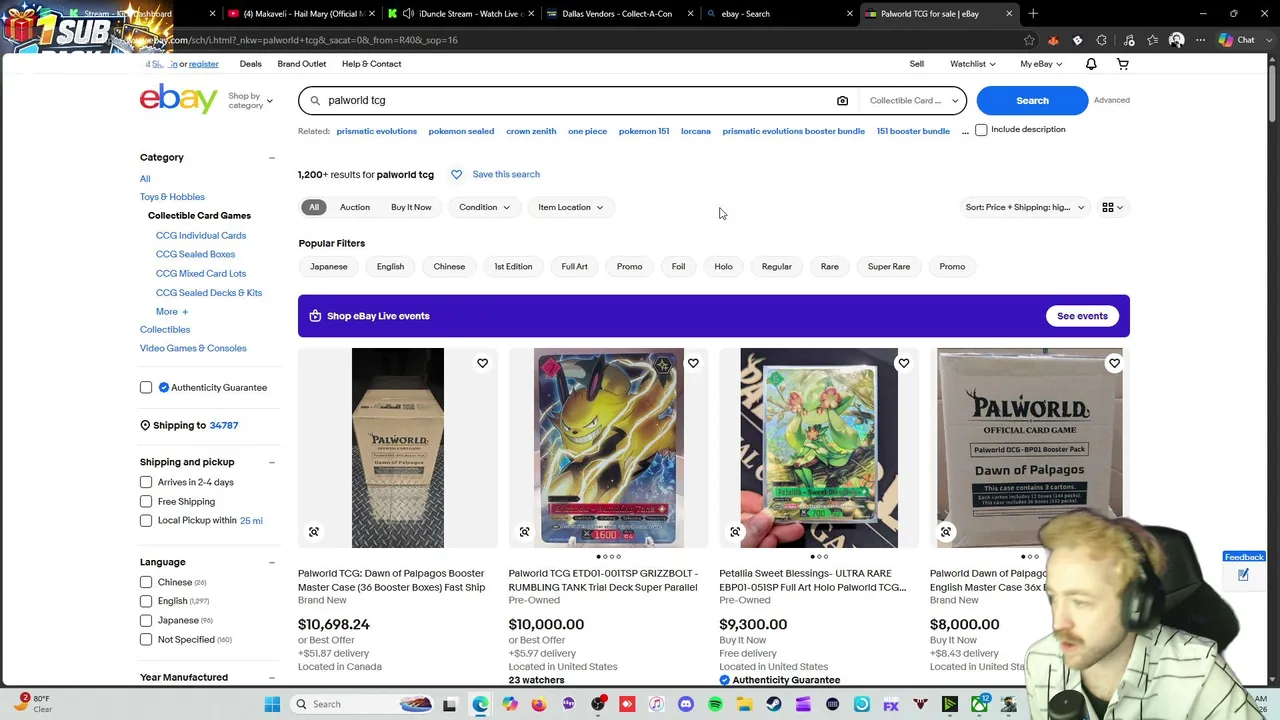Open Collectible Card category dropdown in search bar
1280x720 pixels.
(x=913, y=100)
